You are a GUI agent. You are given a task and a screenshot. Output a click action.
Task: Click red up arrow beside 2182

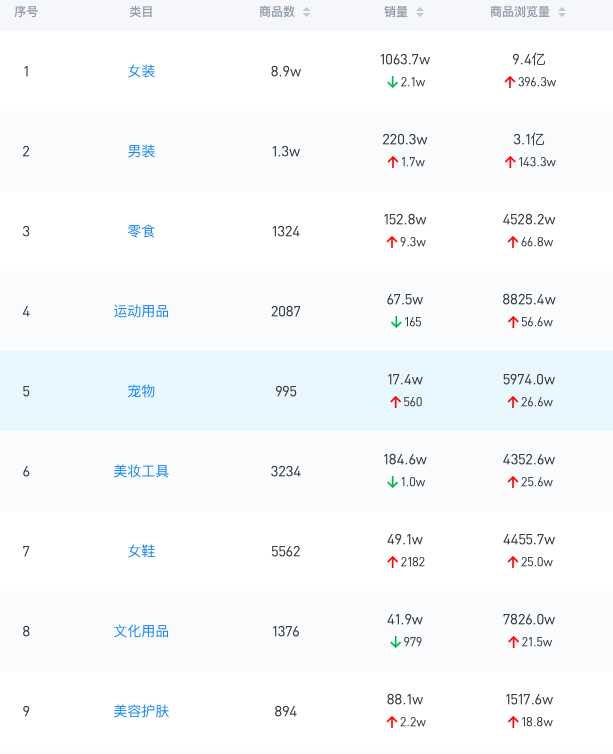392,562
